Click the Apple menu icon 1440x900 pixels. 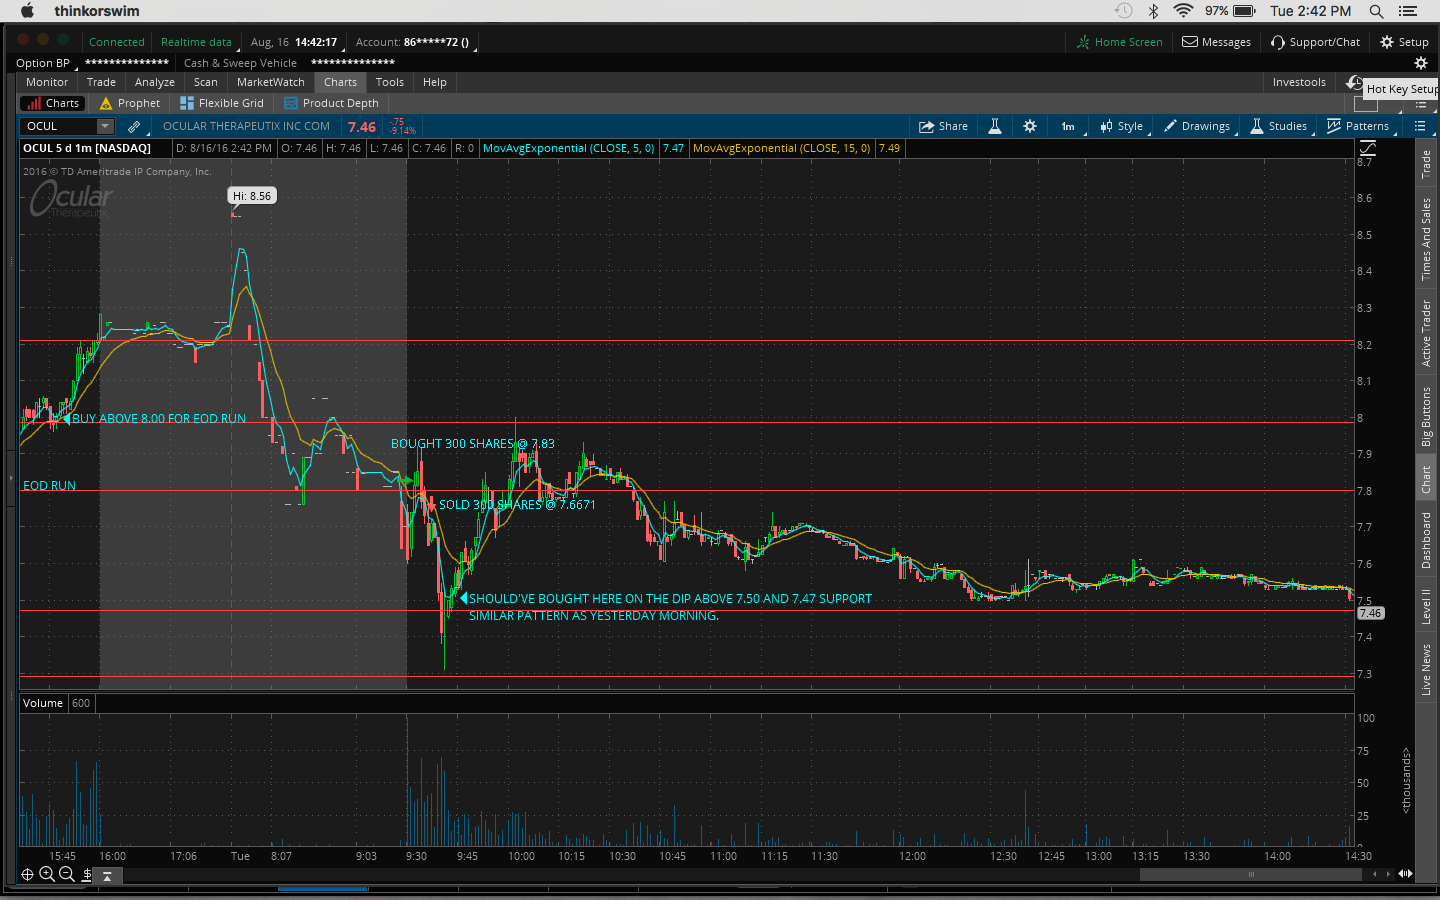point(27,11)
